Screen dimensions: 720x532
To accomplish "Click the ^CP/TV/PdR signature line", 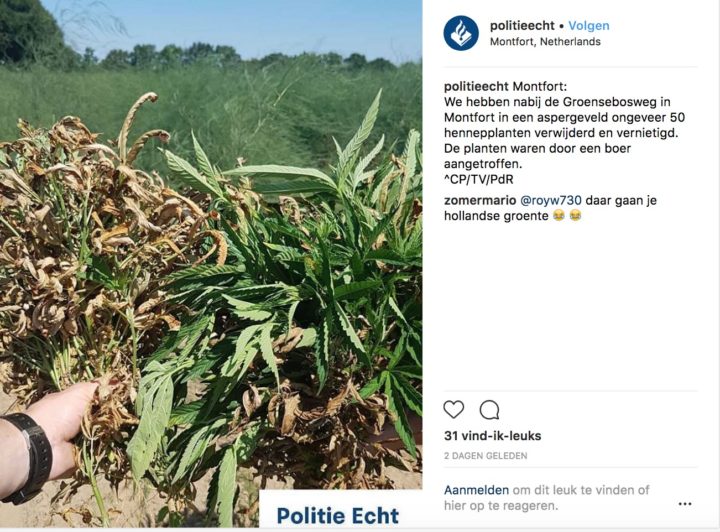I will (478, 179).
